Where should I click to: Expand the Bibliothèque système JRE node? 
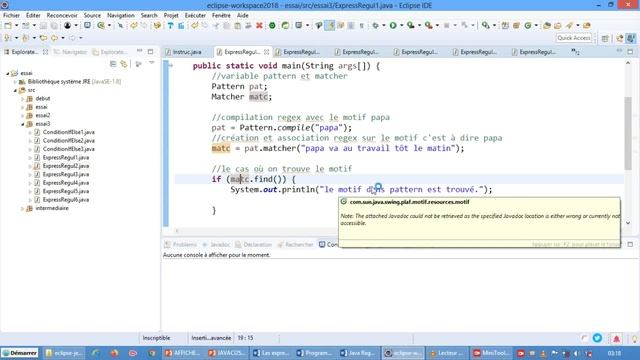(16, 82)
